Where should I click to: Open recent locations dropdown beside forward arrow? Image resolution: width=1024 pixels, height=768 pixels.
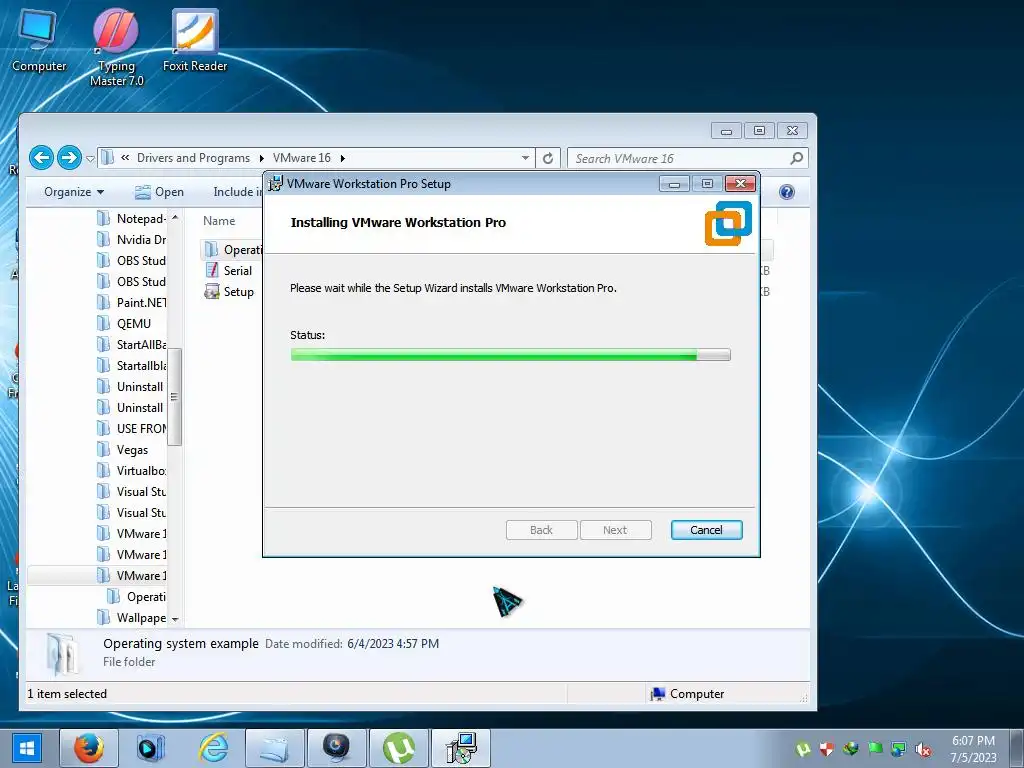[x=90, y=158]
